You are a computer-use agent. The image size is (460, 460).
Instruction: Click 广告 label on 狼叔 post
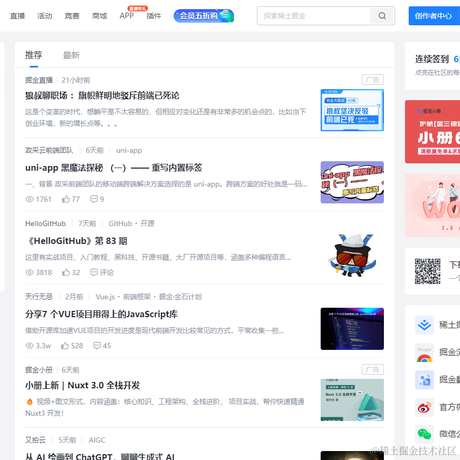click(373, 80)
